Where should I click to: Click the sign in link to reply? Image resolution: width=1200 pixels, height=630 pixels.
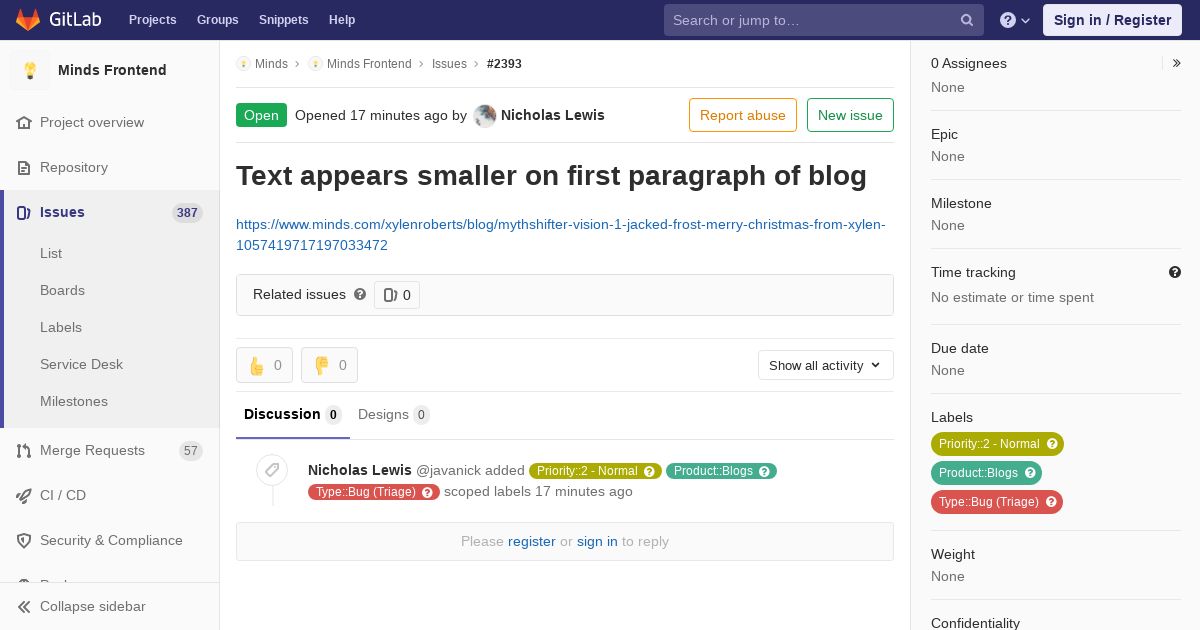[597, 542]
